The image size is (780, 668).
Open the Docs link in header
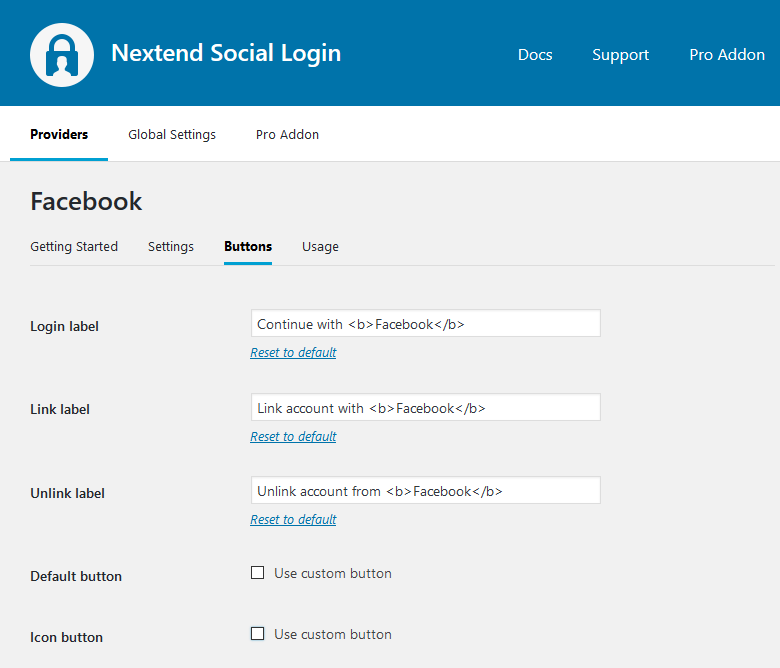click(535, 55)
